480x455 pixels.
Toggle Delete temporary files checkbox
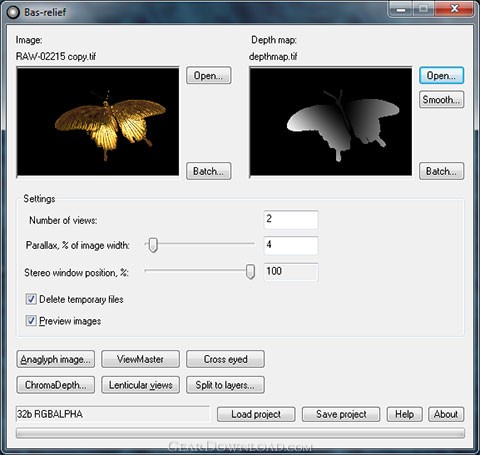coord(31,299)
